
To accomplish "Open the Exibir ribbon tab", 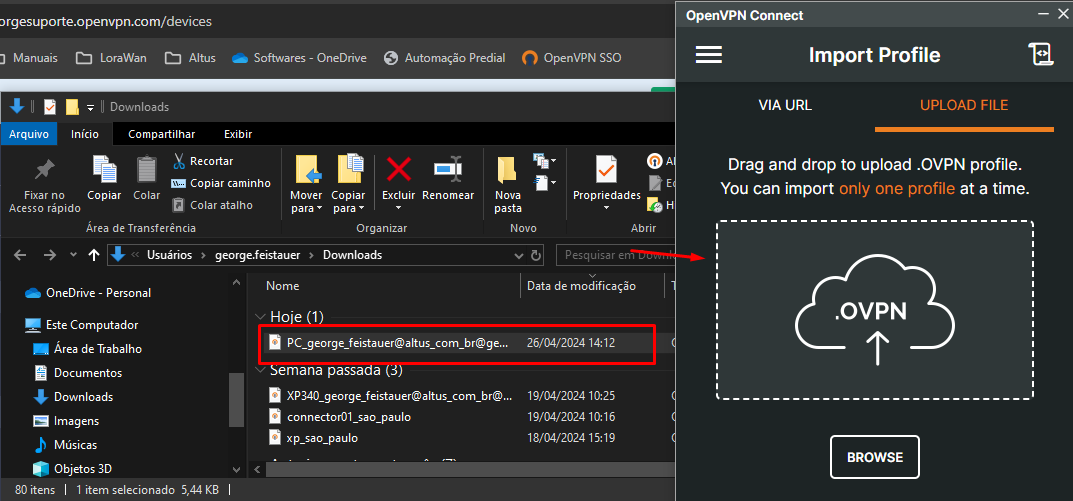I will (238, 134).
